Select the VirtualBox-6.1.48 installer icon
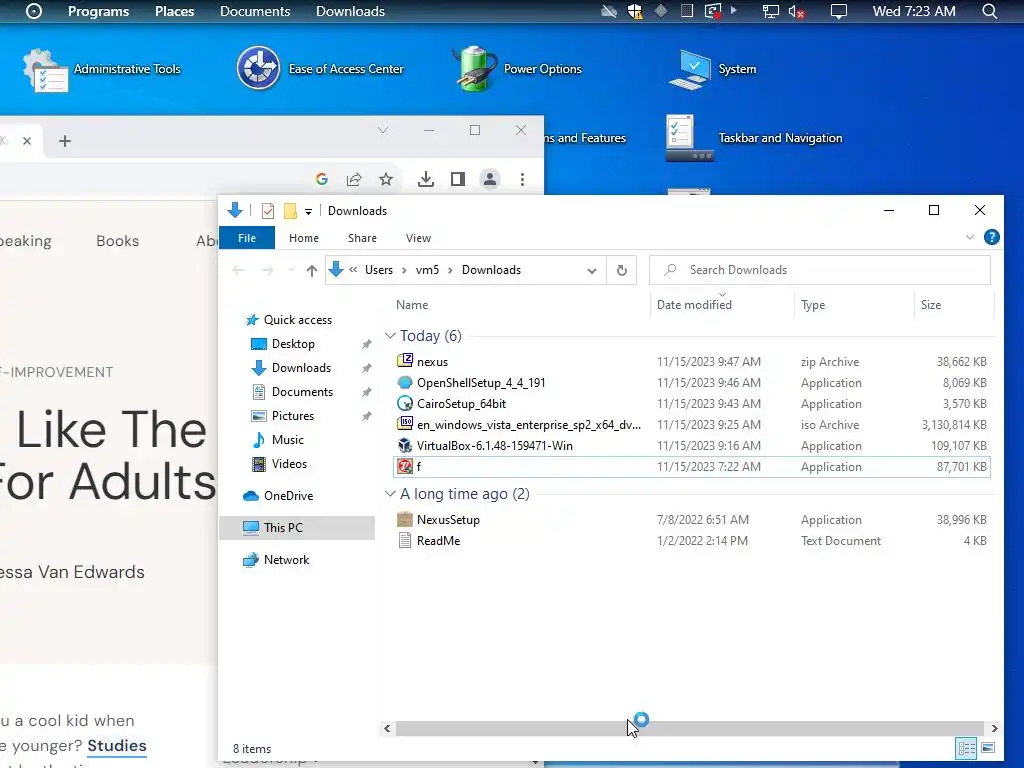Screen dimensions: 1024x768 point(405,445)
